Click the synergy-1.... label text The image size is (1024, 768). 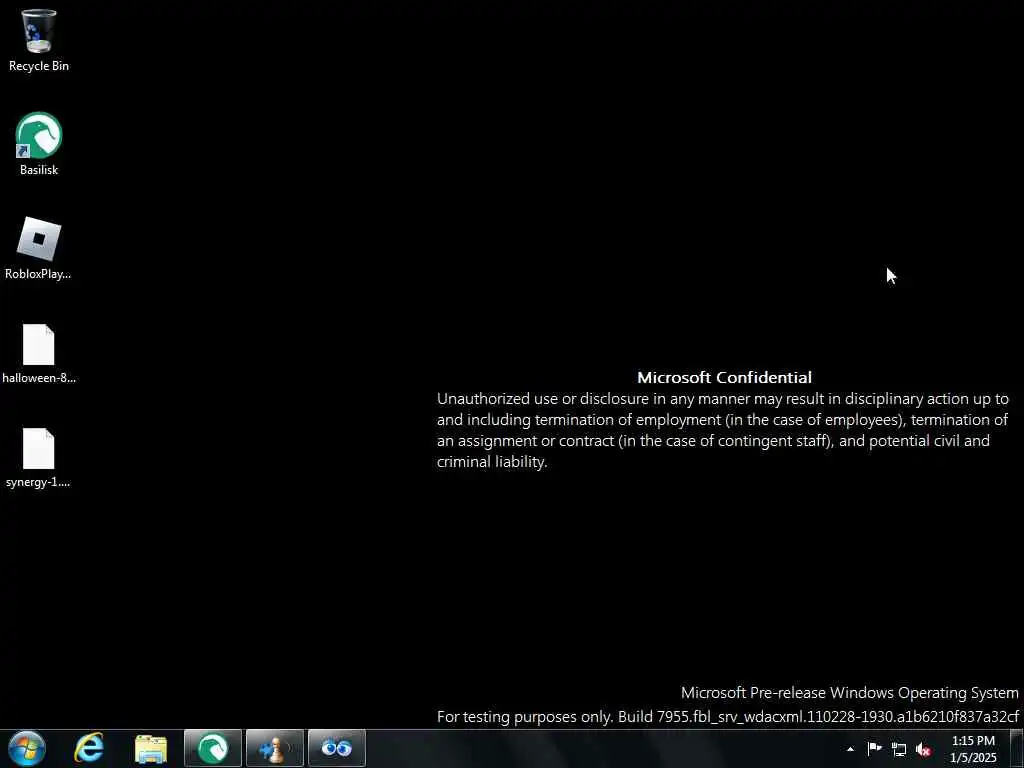coord(39,482)
